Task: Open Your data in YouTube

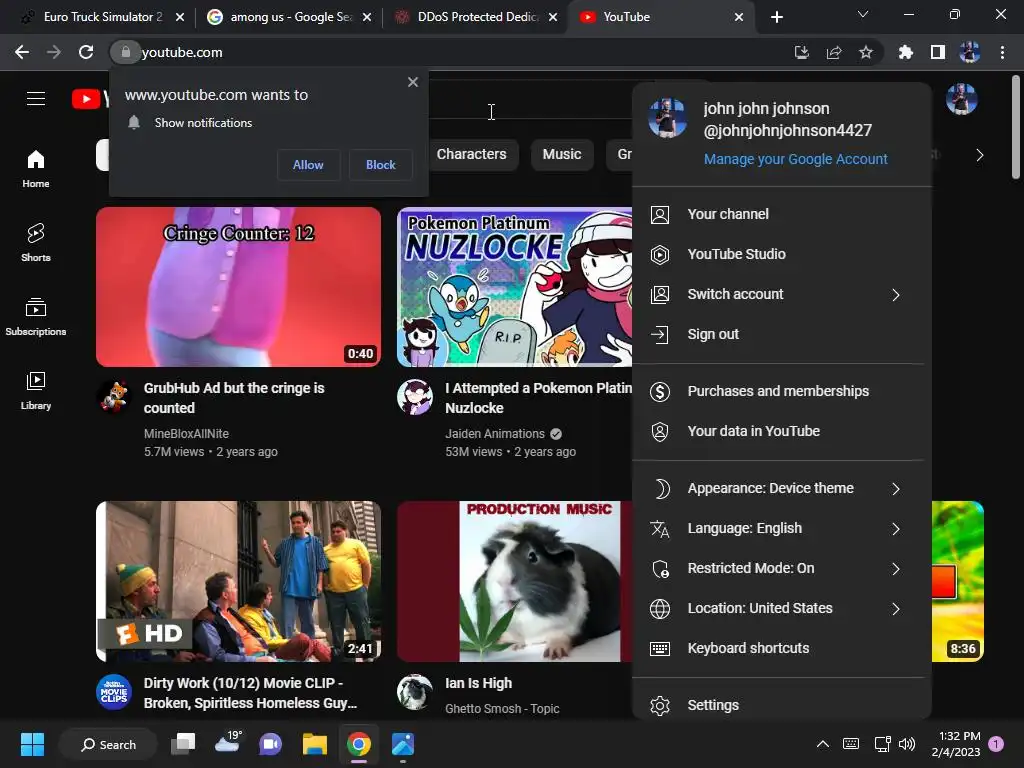Action: (782, 431)
